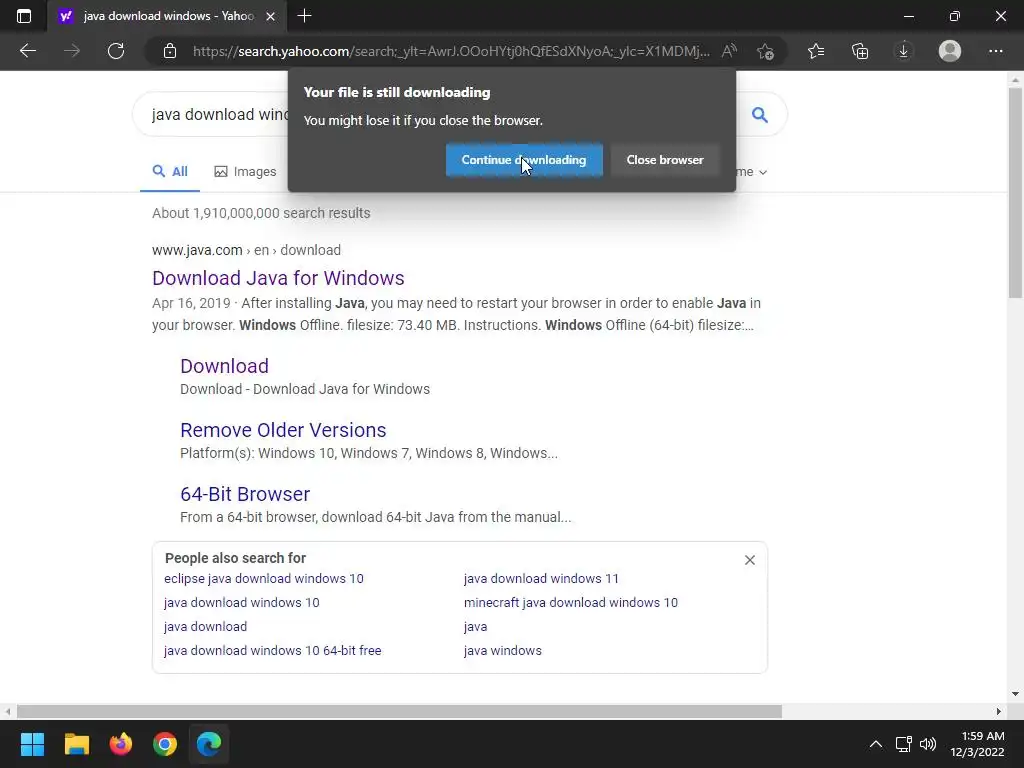Open the Download sublink
The image size is (1024, 768).
tap(225, 366)
